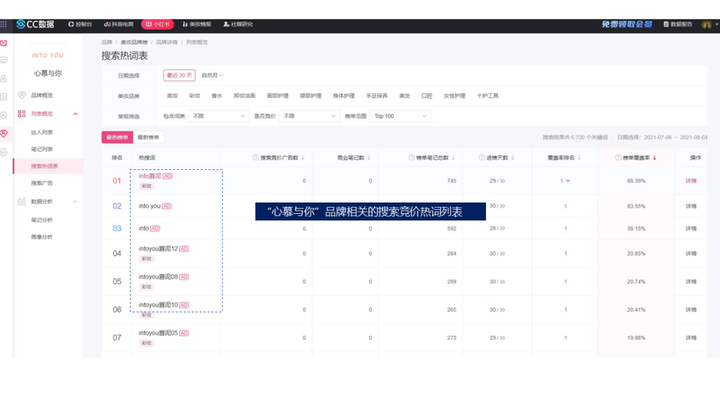Open the 控制台 console nav item

click(x=80, y=24)
